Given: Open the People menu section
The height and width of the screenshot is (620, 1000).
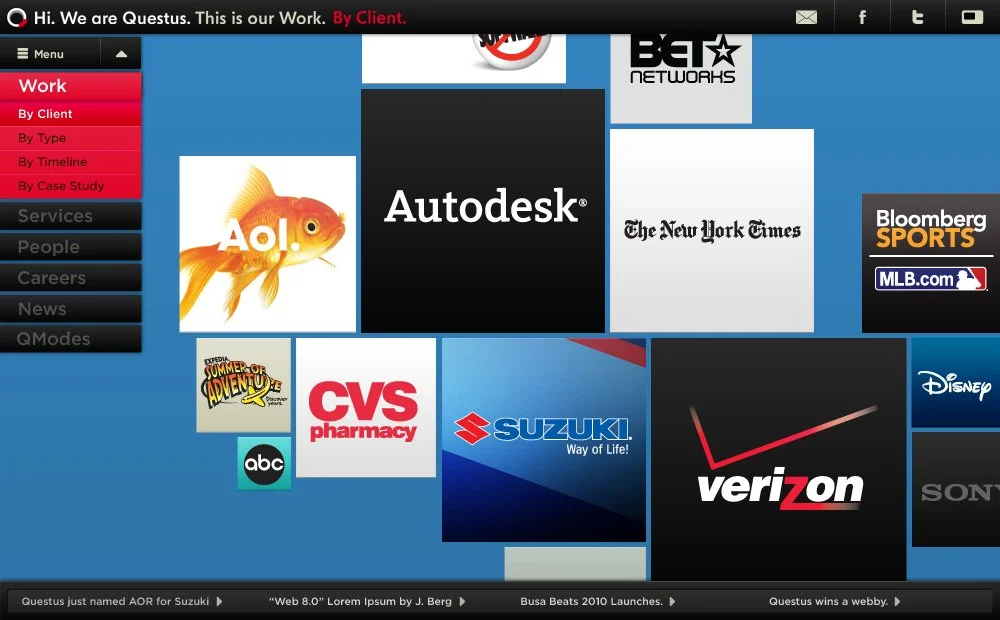Looking at the screenshot, I should [x=70, y=247].
